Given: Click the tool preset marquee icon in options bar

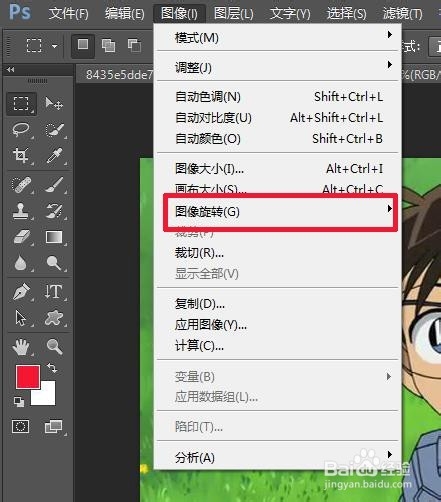Looking at the screenshot, I should pos(34,45).
